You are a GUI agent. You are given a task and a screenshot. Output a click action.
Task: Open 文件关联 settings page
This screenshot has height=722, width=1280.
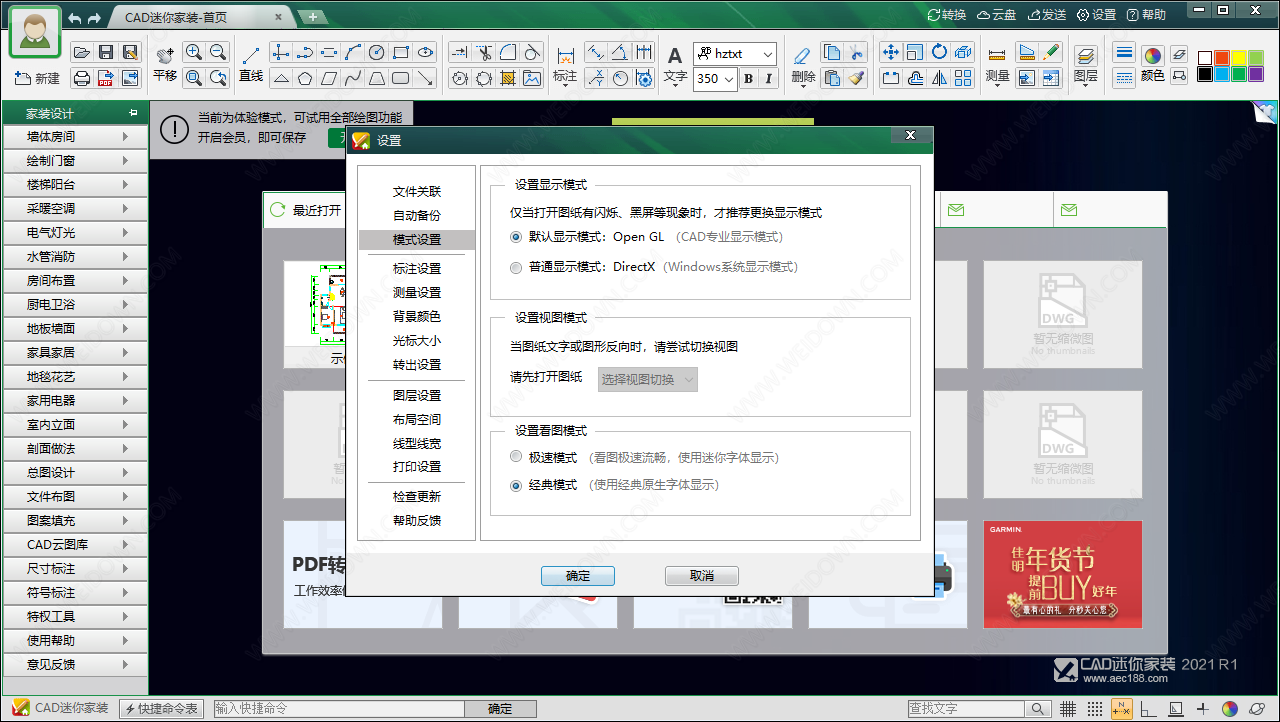pyautogui.click(x=417, y=191)
